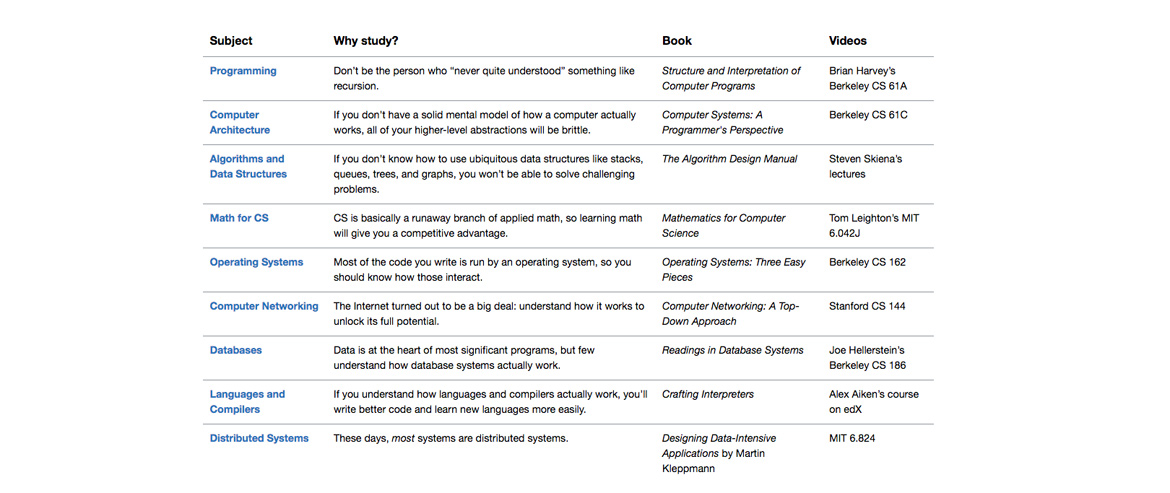The width and height of the screenshot is (1170, 493).
Task: Click the Why study? column header
Action: click(x=366, y=41)
